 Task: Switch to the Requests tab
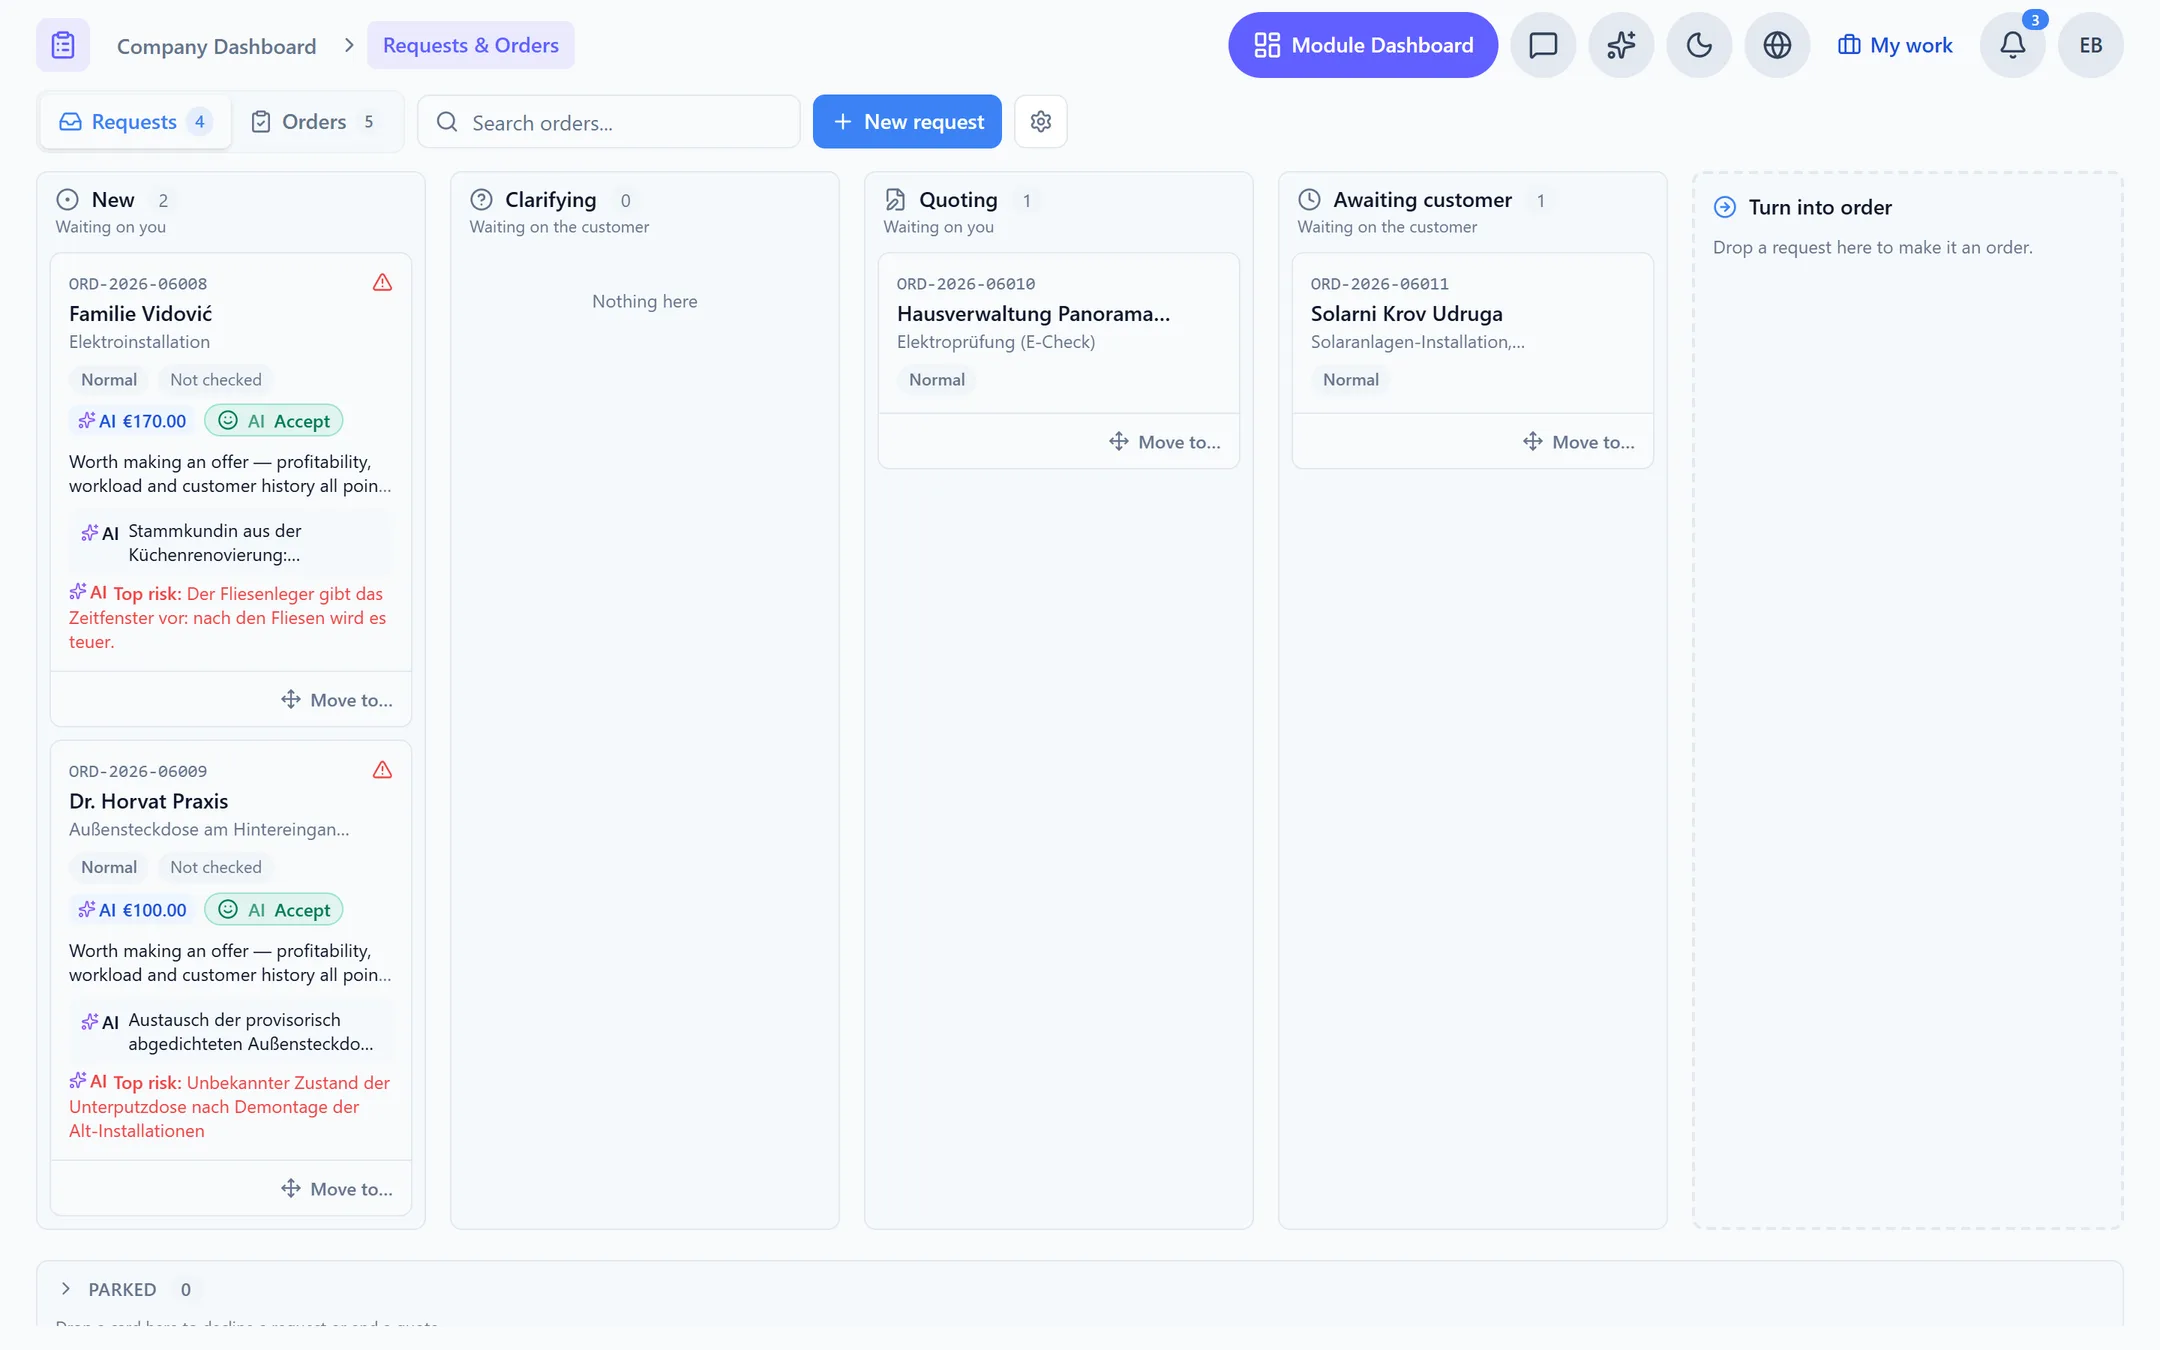point(136,122)
